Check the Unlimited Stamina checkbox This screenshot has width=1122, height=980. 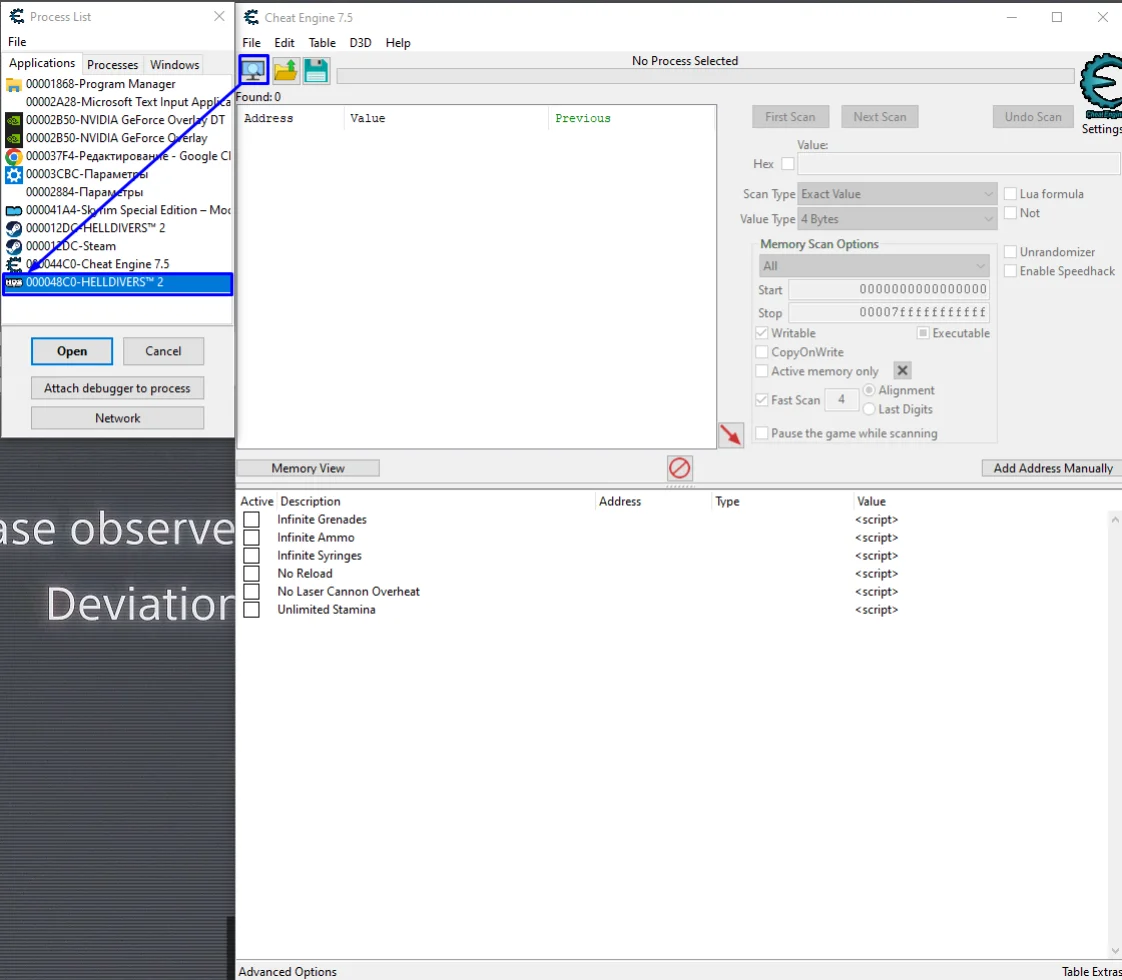(251, 609)
